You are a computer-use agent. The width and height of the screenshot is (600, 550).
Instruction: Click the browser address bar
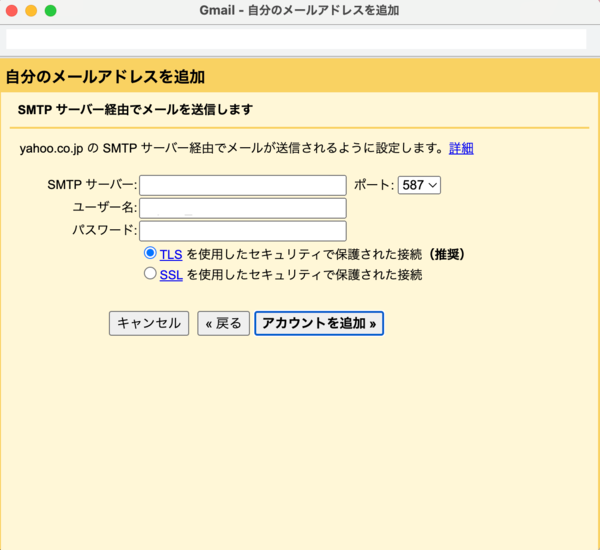[x=296, y=39]
